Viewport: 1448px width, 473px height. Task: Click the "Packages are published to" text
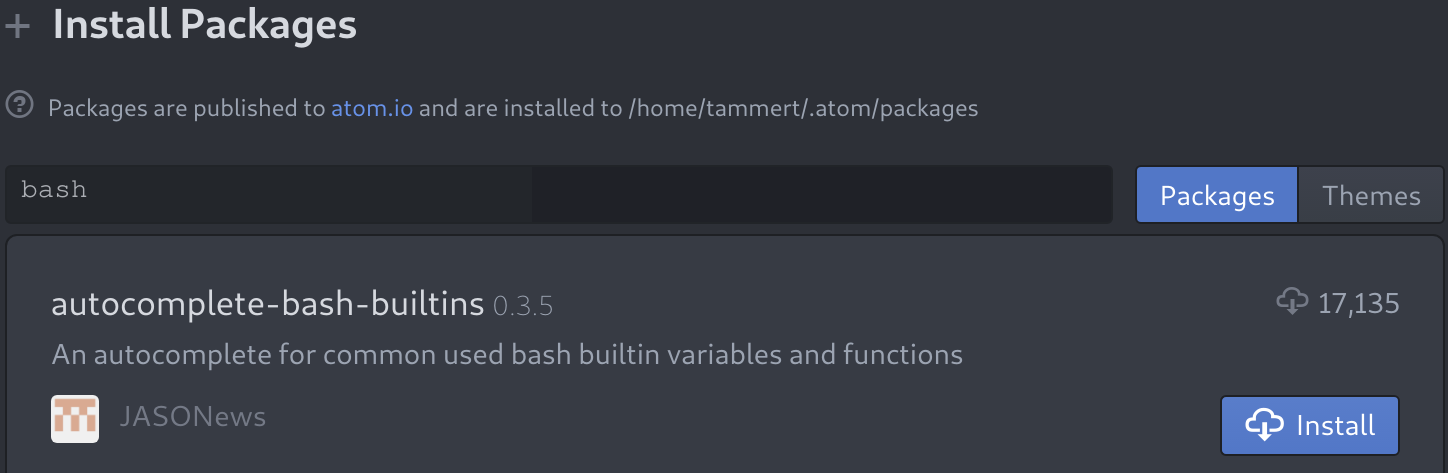[187, 108]
